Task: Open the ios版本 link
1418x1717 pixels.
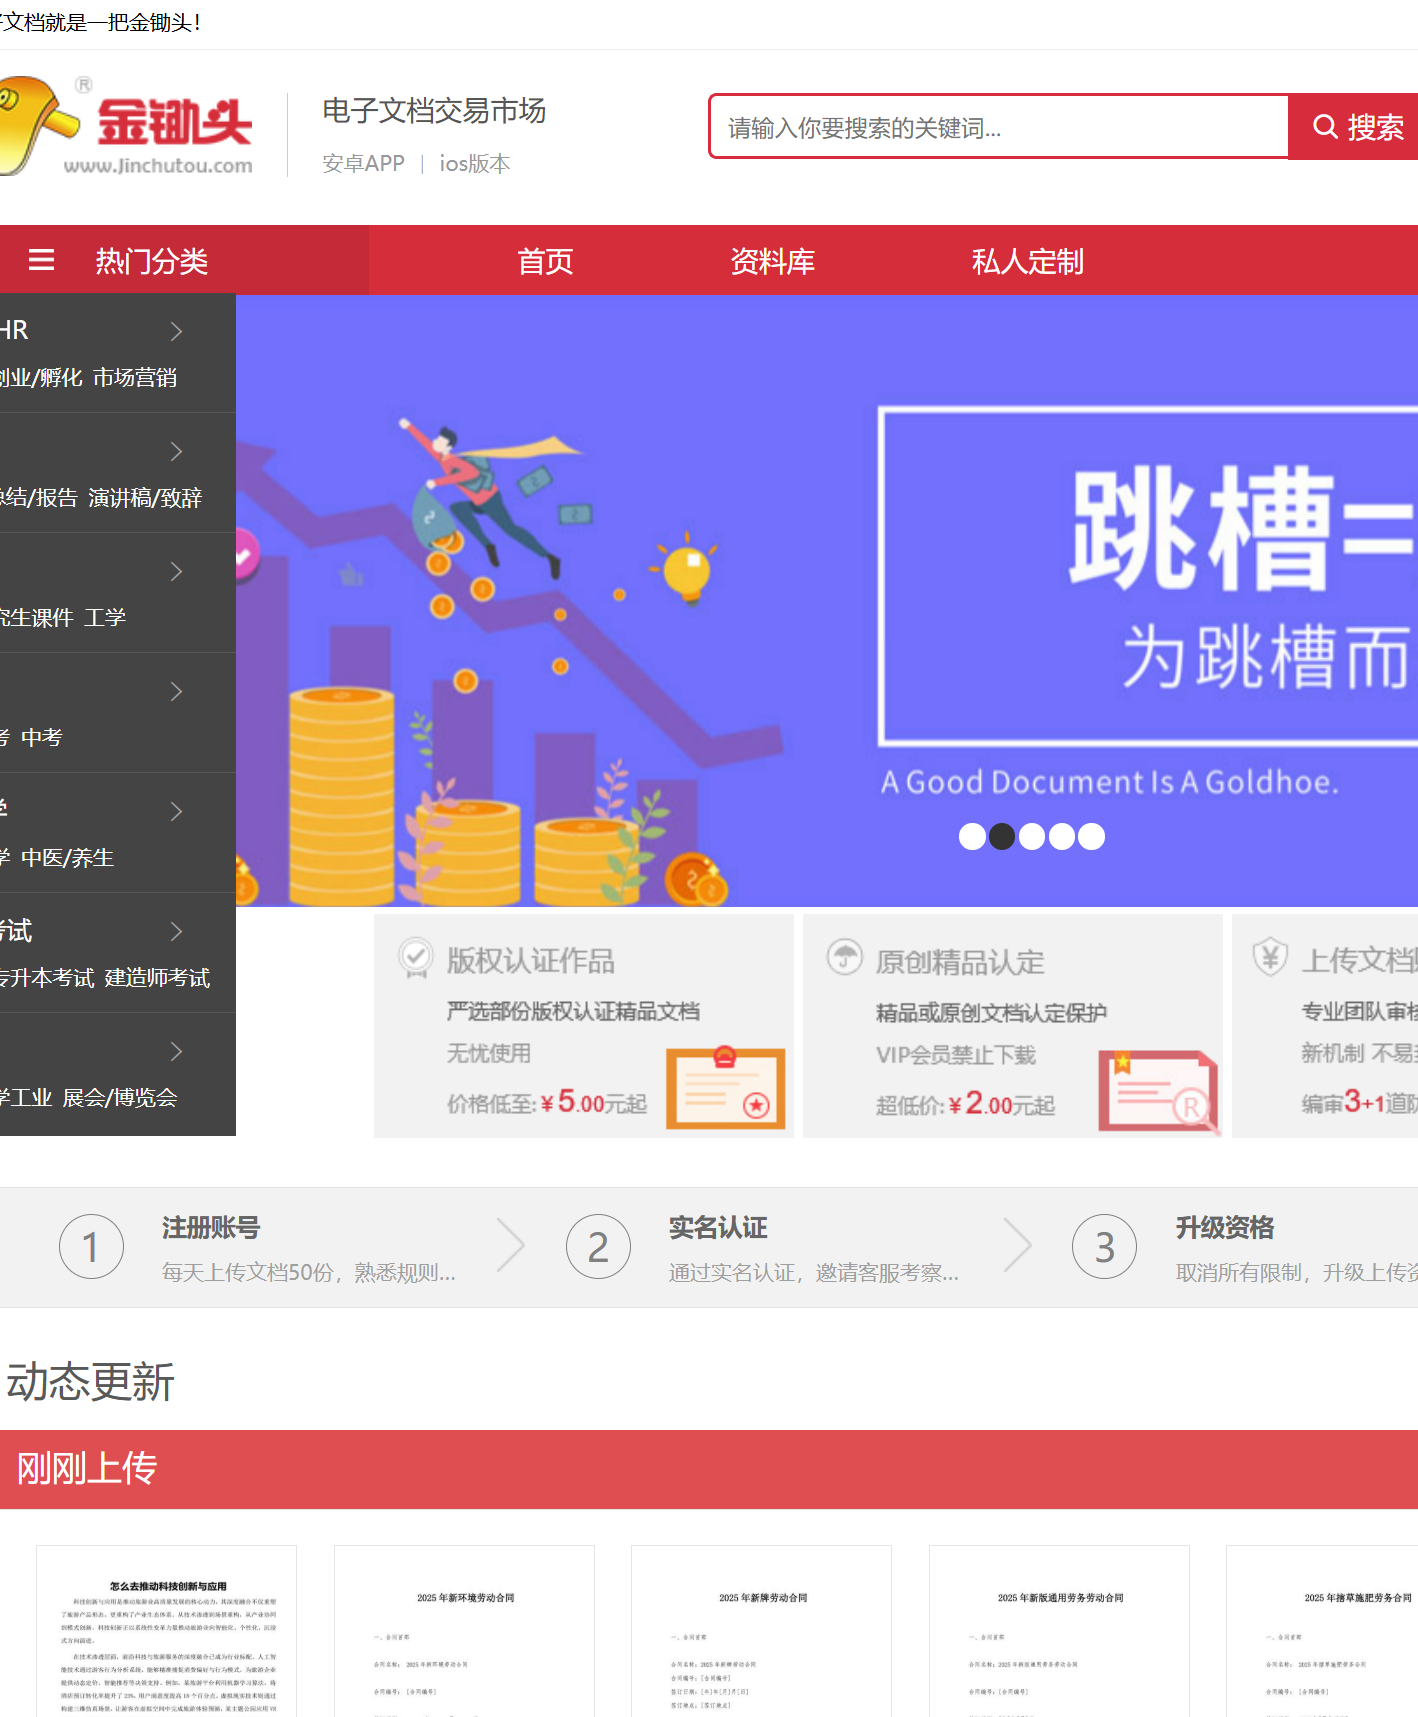Action: click(475, 163)
